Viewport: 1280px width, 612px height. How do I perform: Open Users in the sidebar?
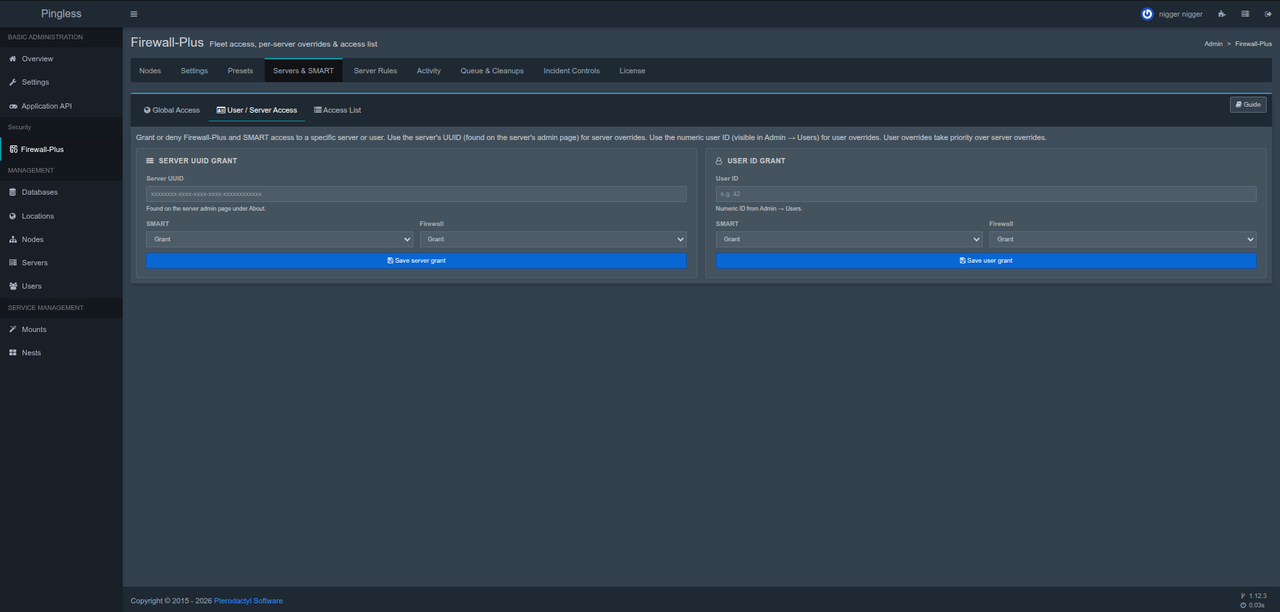click(x=61, y=286)
